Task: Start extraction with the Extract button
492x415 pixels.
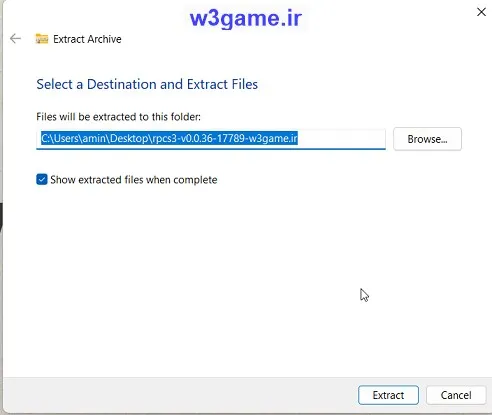Action: click(x=388, y=395)
